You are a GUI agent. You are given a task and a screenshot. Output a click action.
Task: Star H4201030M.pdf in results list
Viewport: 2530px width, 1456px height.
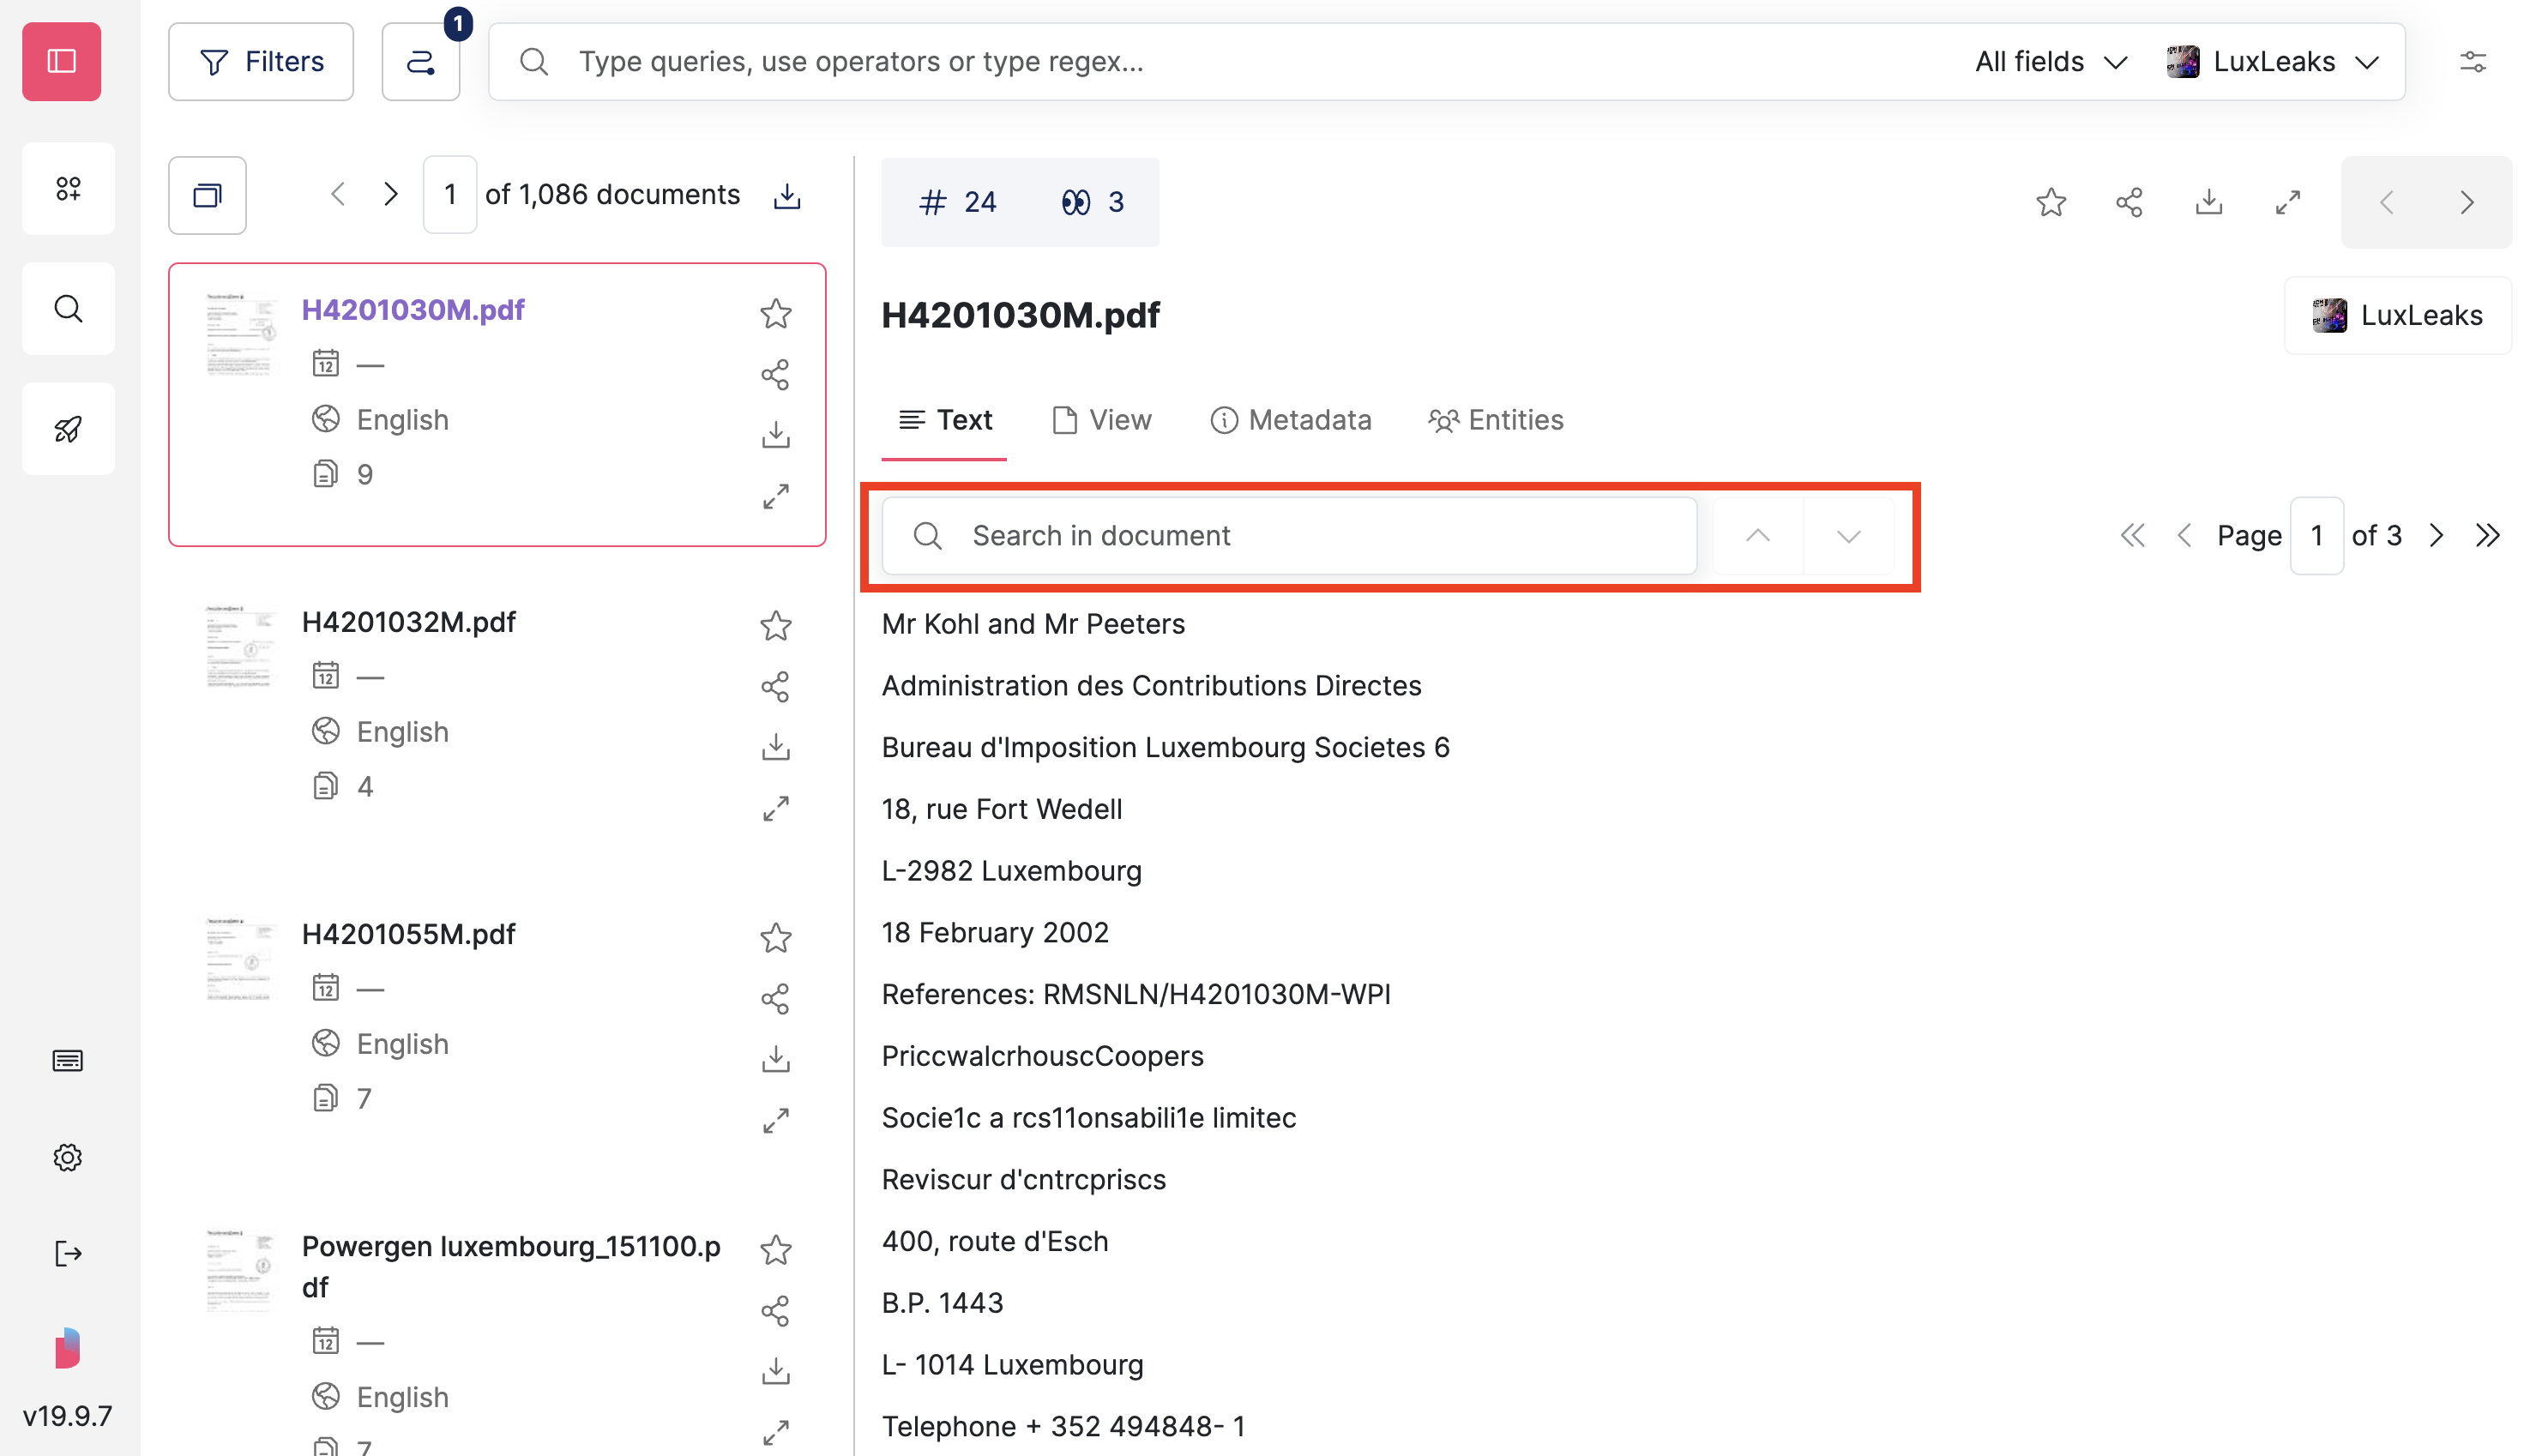coord(776,313)
